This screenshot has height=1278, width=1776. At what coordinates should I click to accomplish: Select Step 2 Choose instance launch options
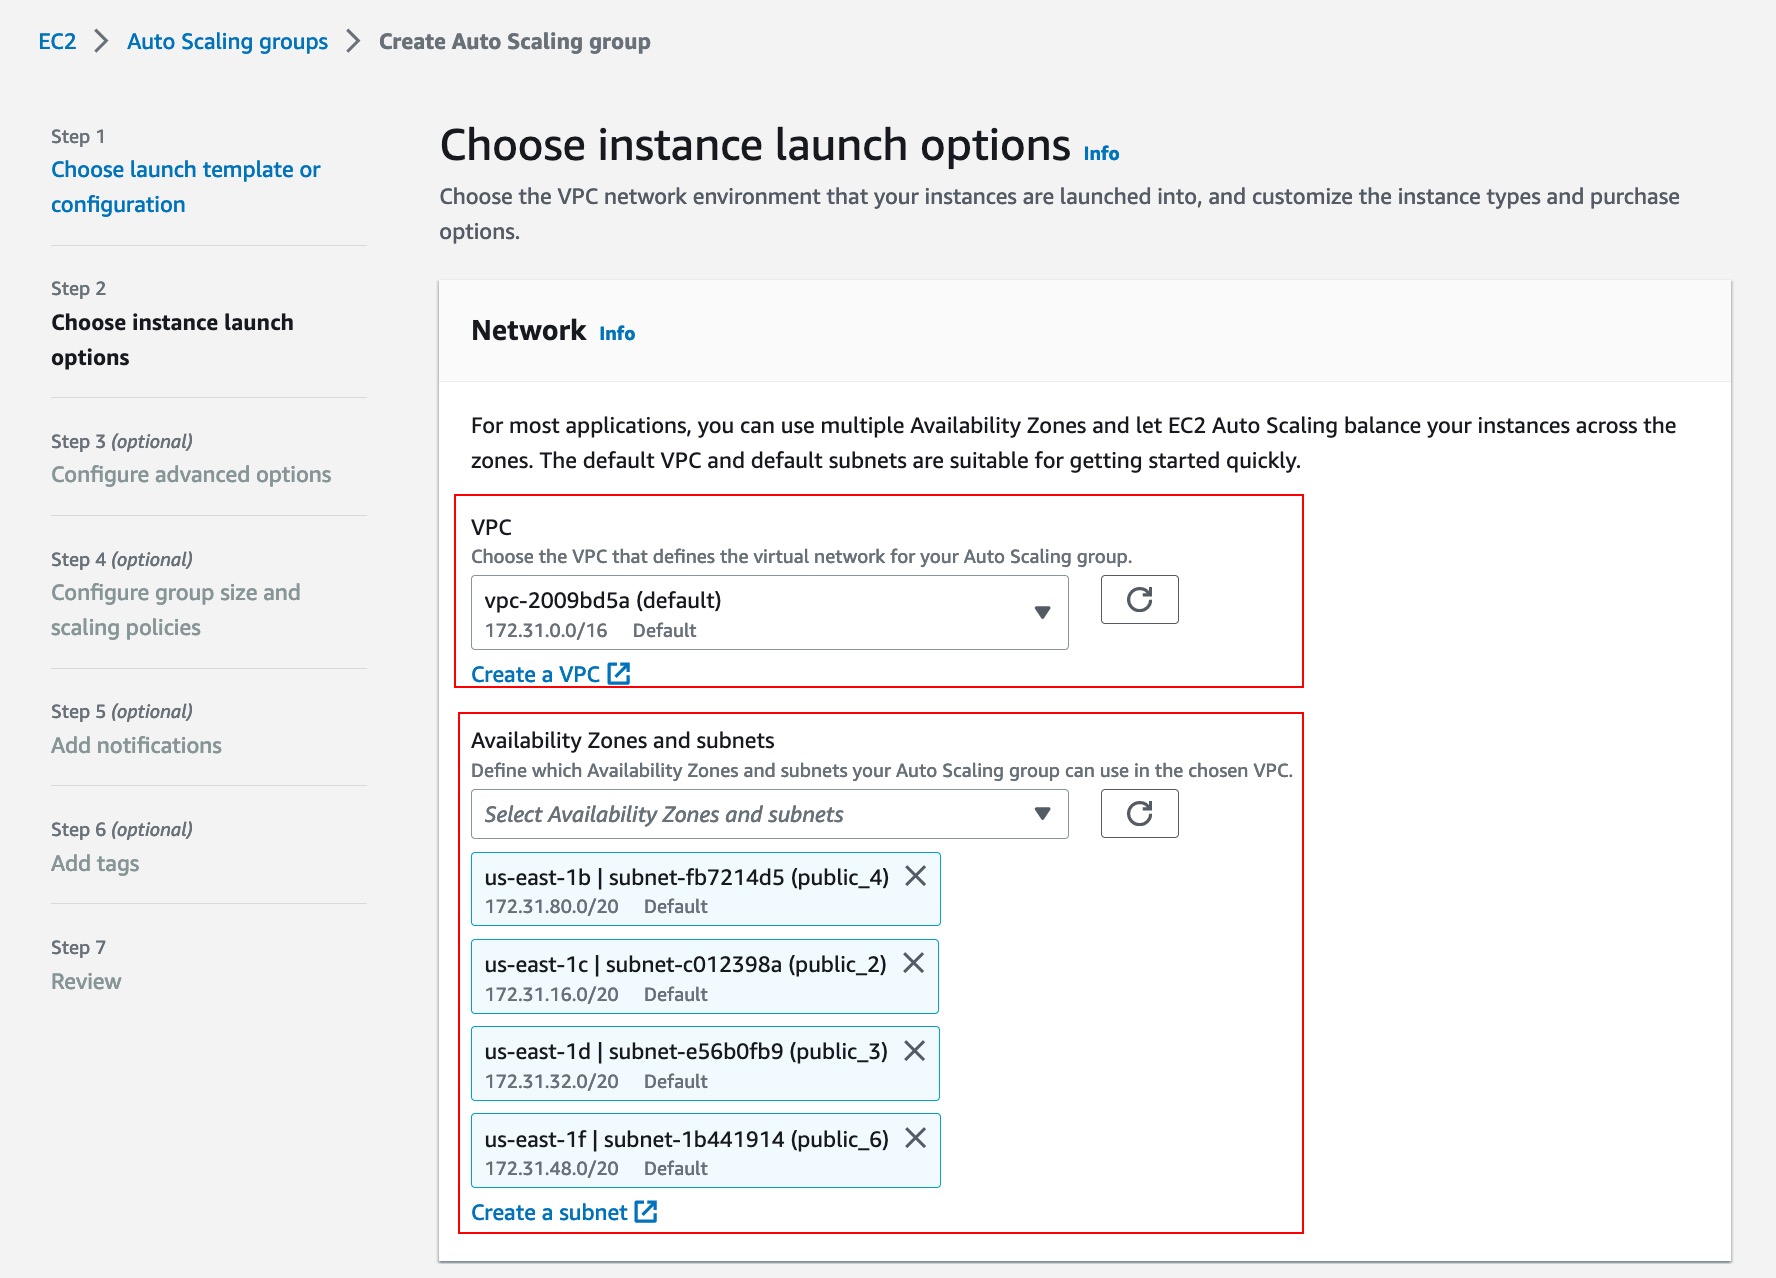(x=172, y=339)
